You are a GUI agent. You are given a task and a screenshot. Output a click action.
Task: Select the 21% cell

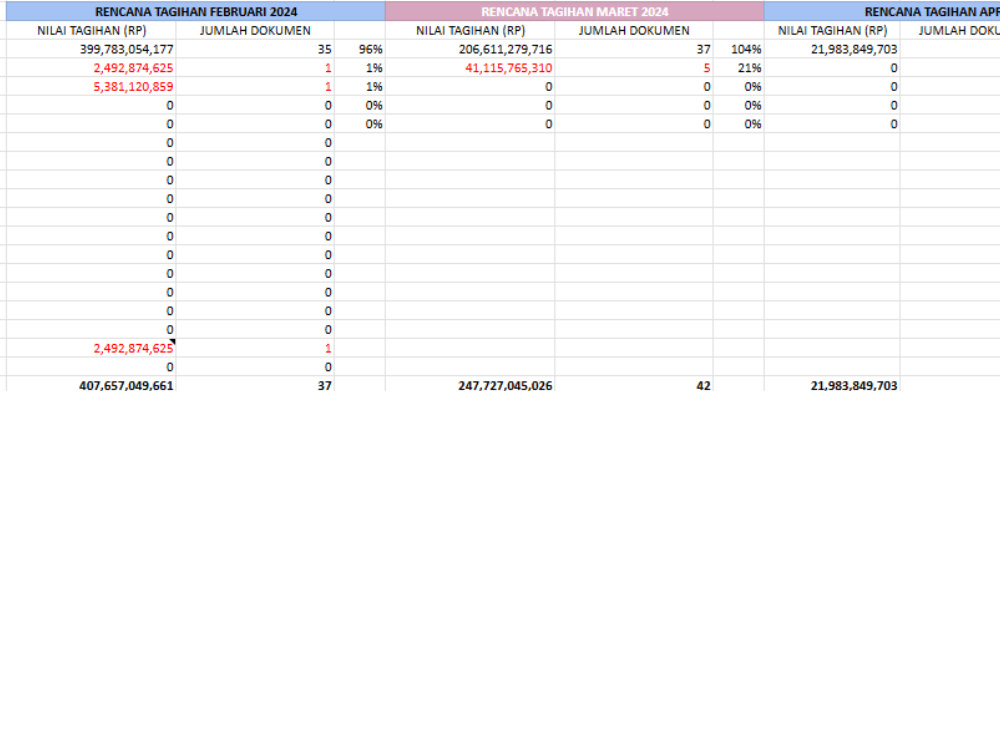pos(739,68)
